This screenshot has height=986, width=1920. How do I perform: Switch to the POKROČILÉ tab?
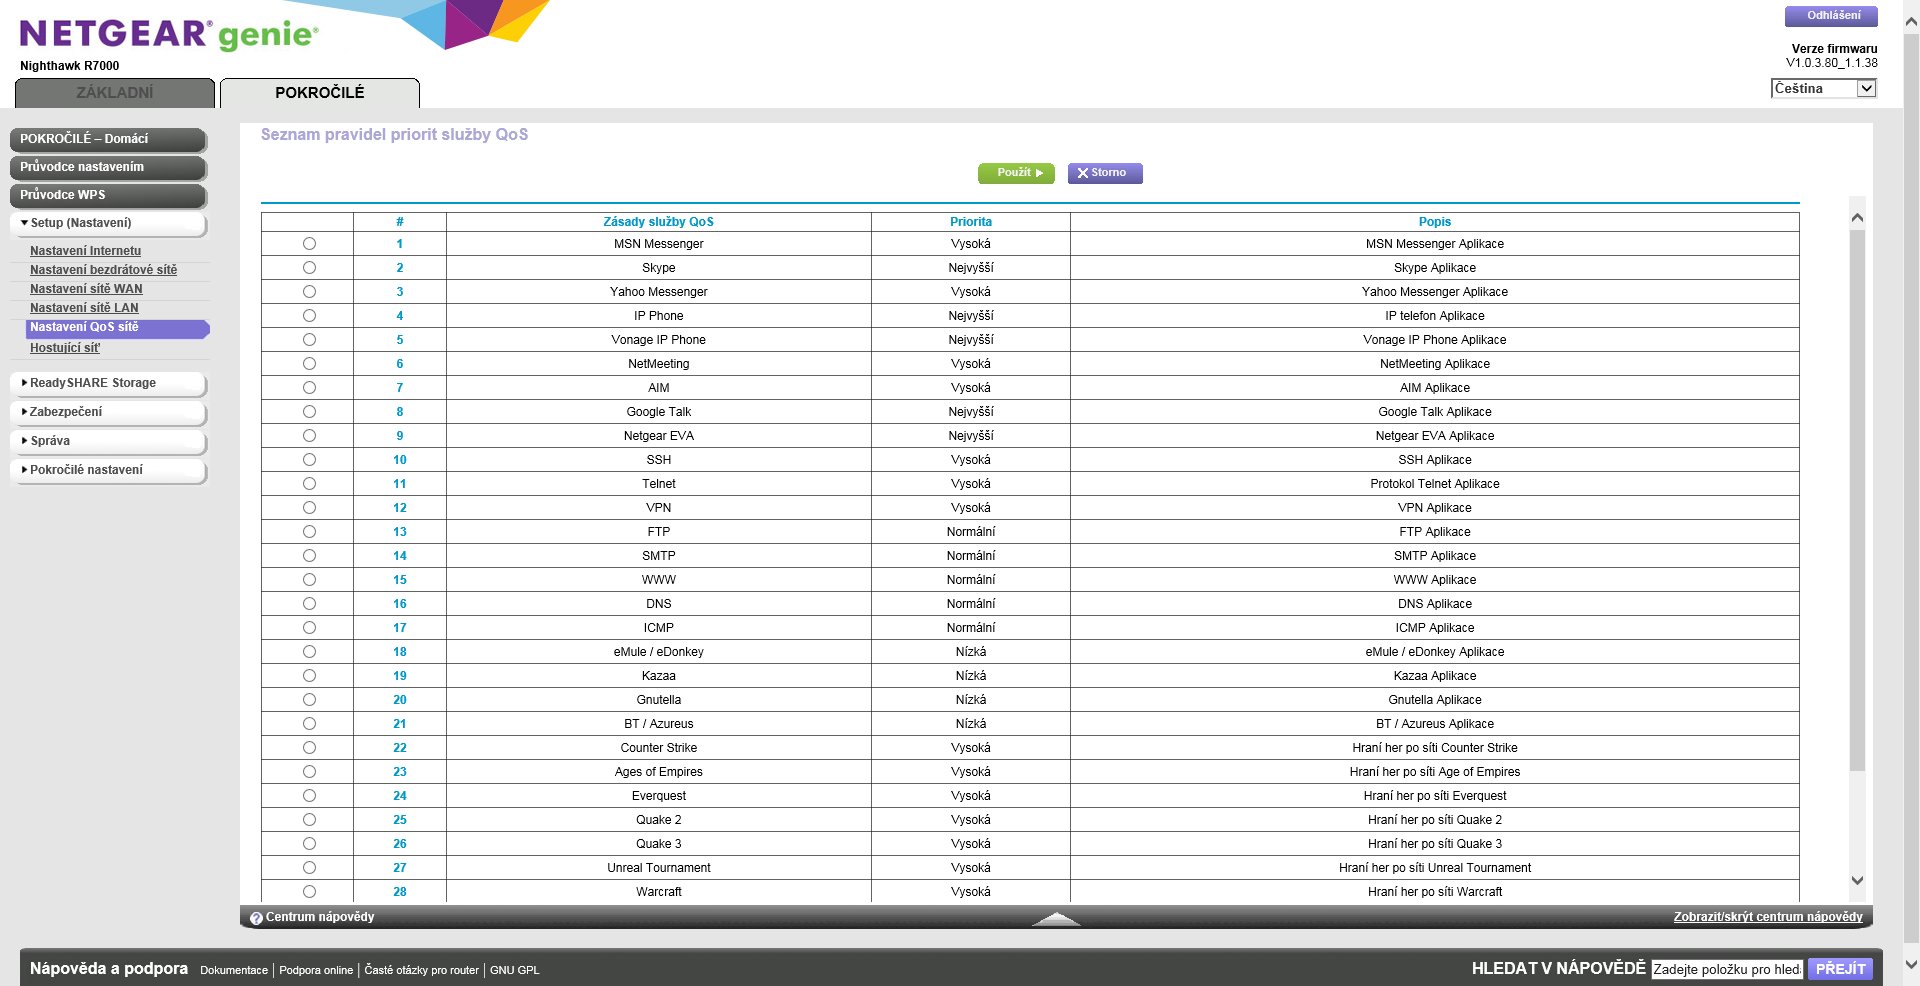coord(320,93)
